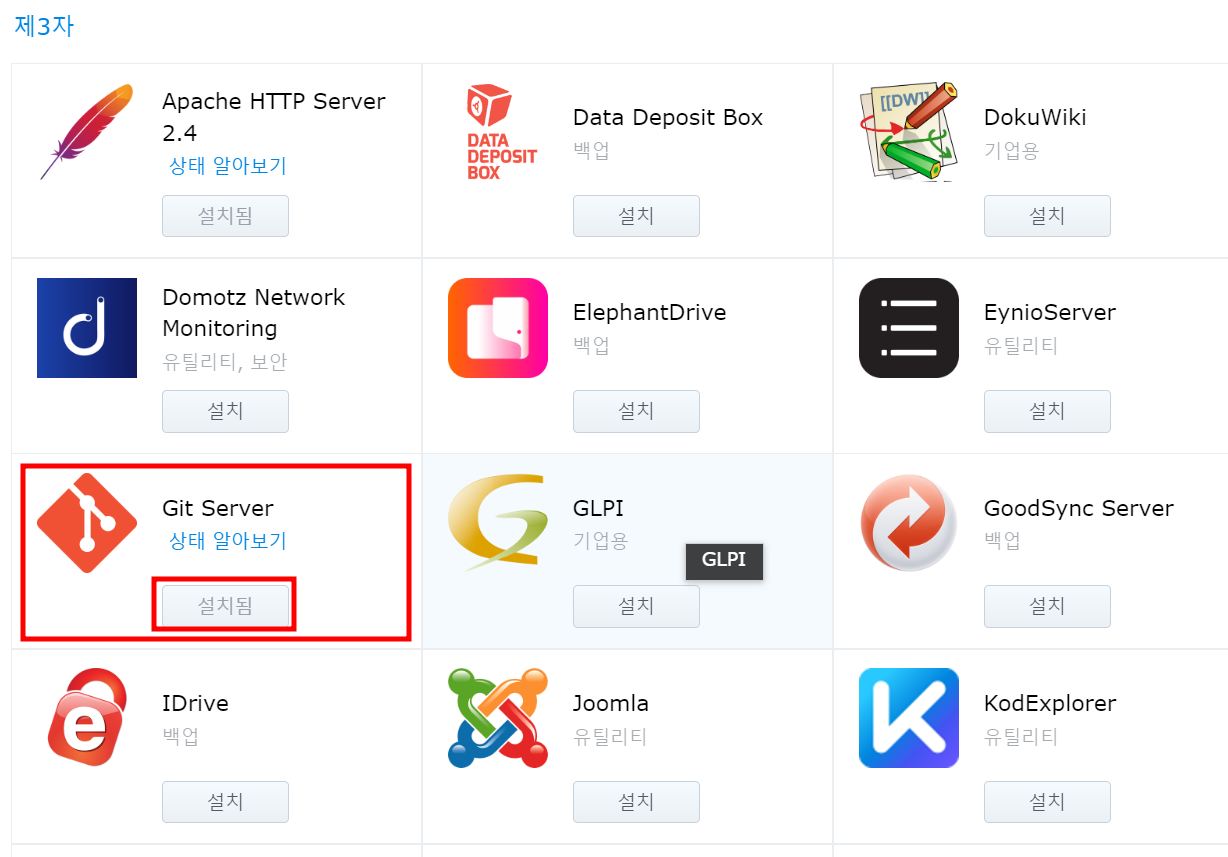The width and height of the screenshot is (1228, 857).
Task: Click the 기업용 category under DokuWiki
Action: click(1012, 151)
